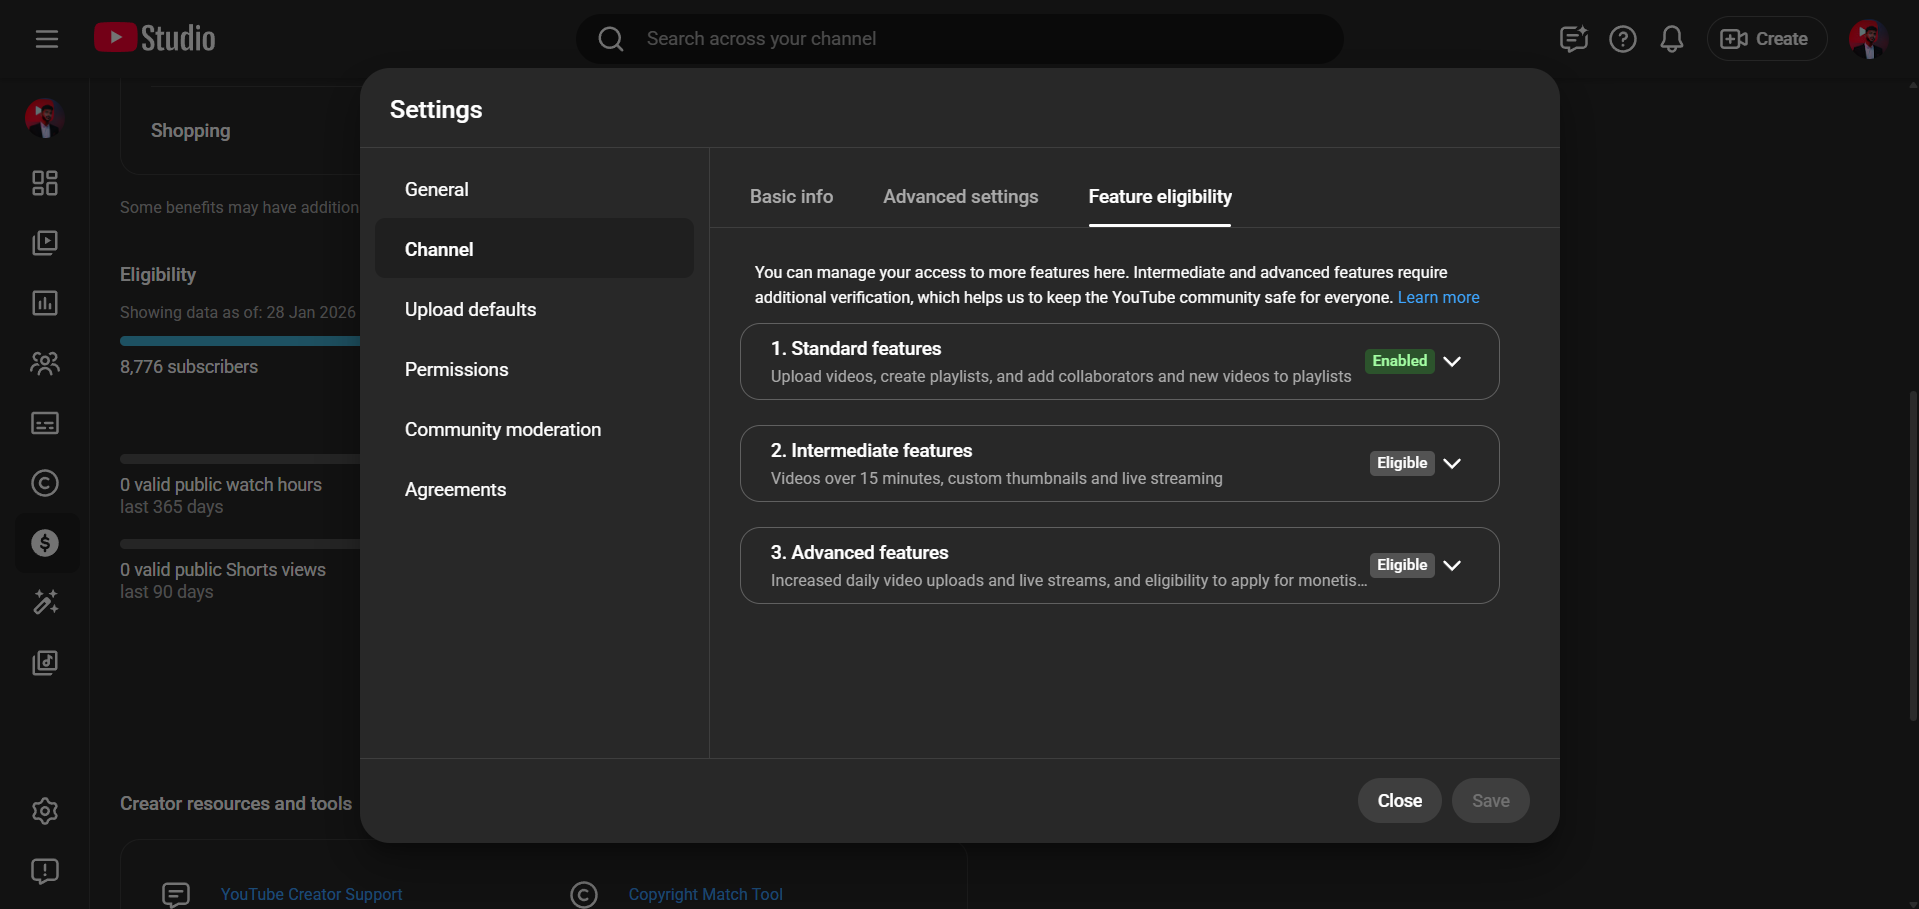Follow the Learn more link
The width and height of the screenshot is (1919, 909).
coord(1438,298)
